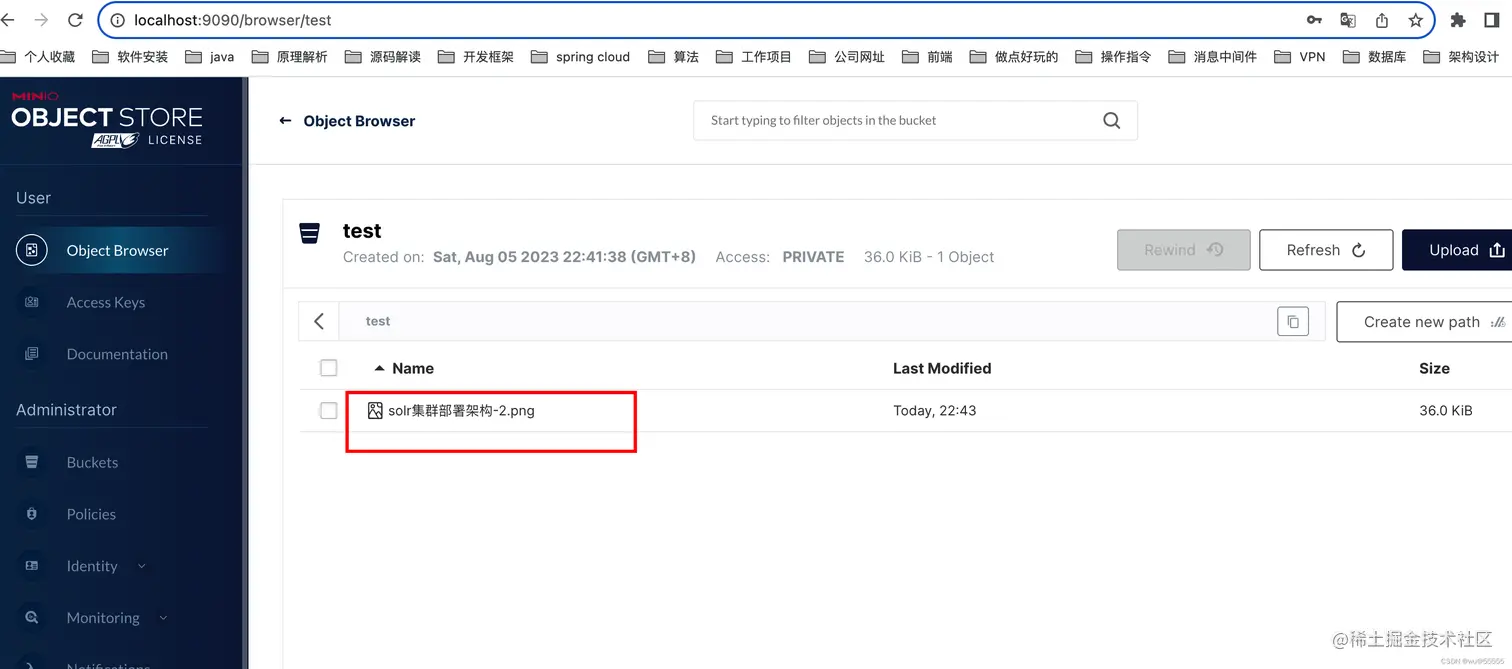The image size is (1512, 669).
Task: Open the translate page icon
Action: 1348,20
